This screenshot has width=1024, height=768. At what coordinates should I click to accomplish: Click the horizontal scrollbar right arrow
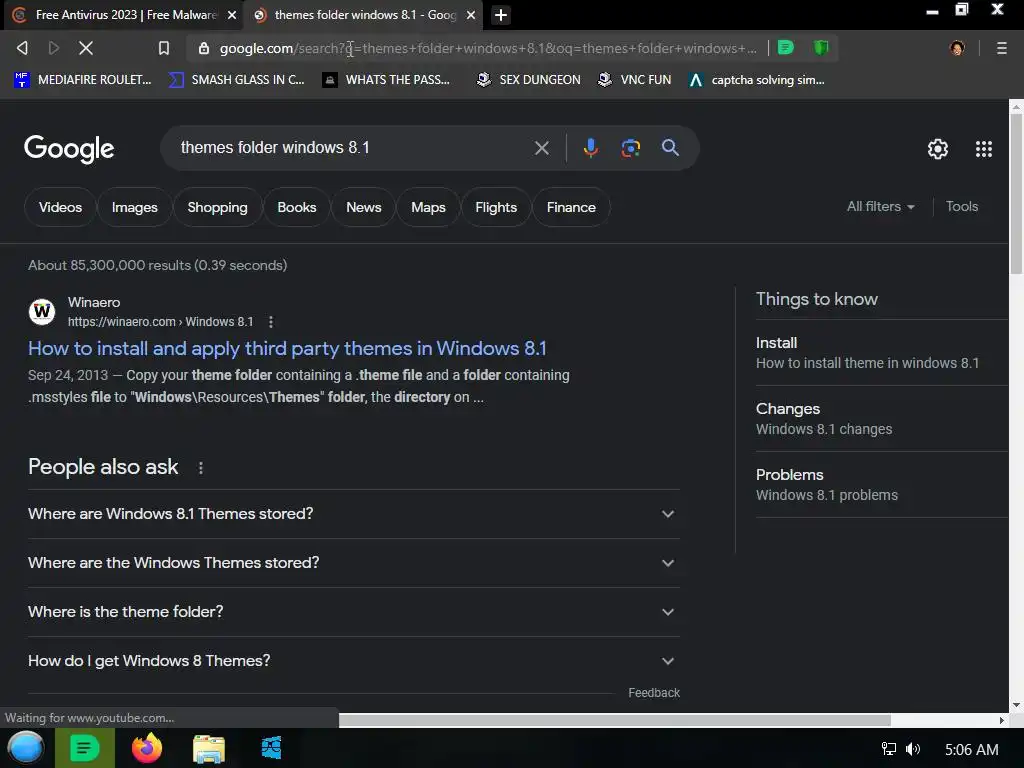click(1002, 720)
